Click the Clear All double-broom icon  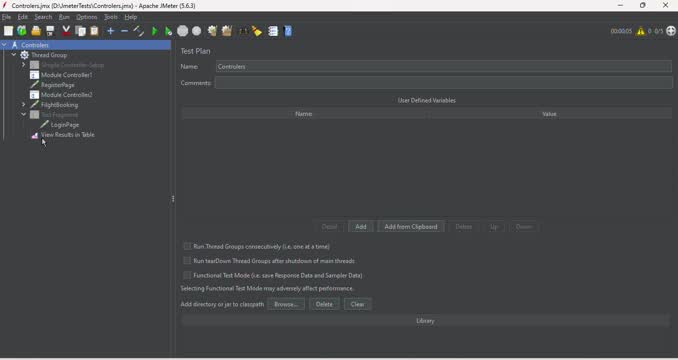coord(227,31)
